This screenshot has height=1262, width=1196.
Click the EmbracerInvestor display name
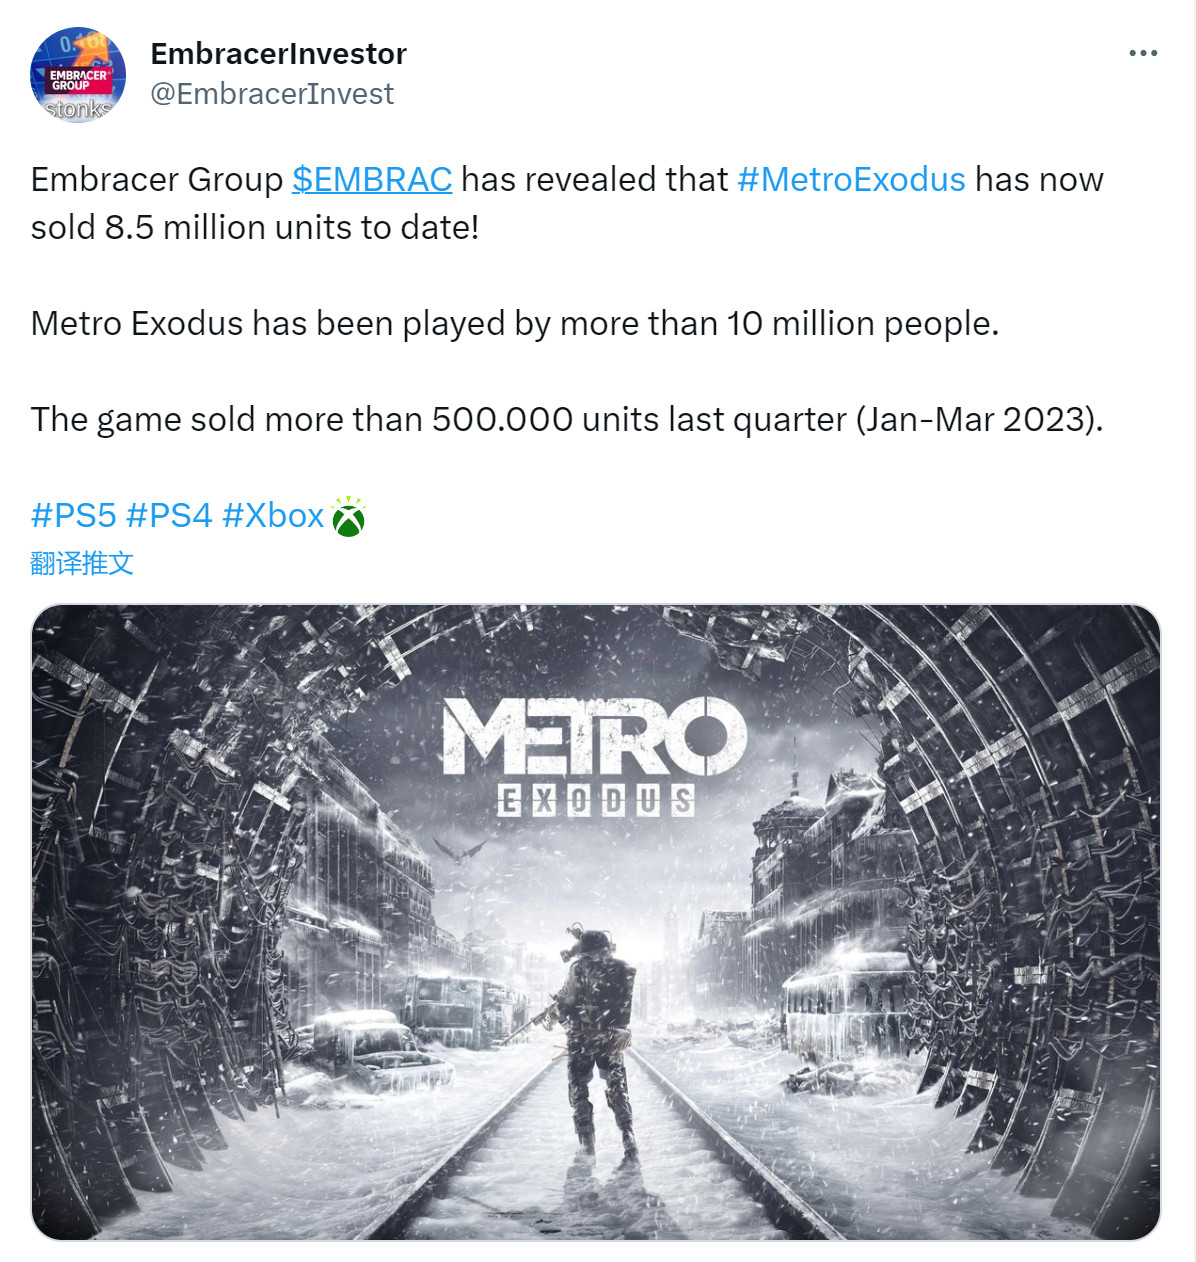point(278,54)
